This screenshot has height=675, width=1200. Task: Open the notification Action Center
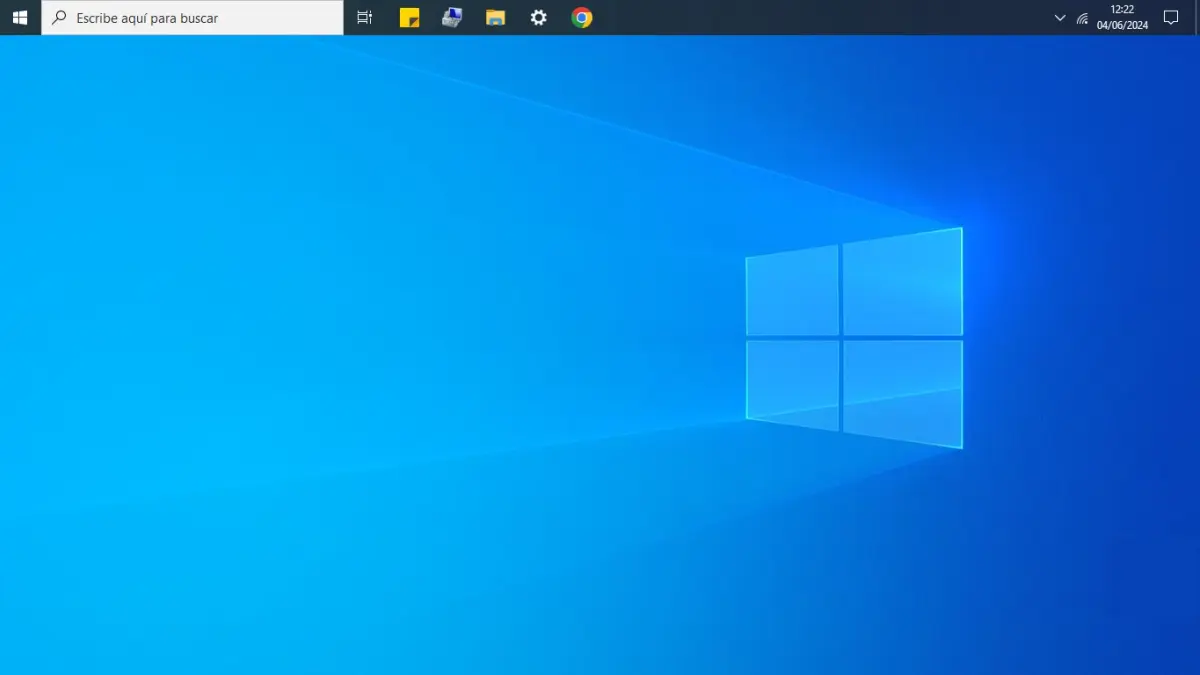(1171, 18)
